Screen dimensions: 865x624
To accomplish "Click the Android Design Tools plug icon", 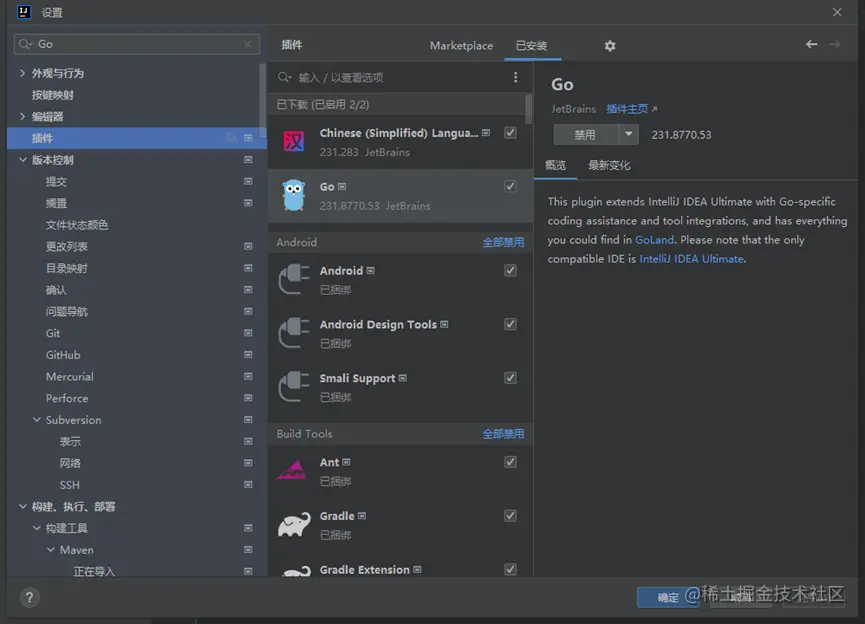I will coord(293,333).
